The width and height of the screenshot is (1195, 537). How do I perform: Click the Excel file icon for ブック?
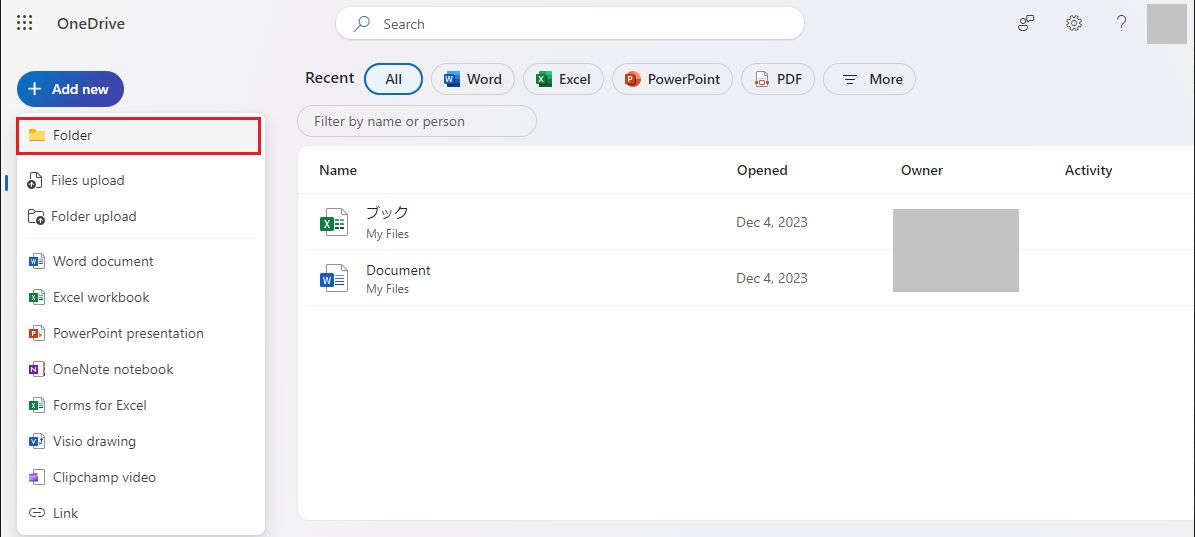pyautogui.click(x=334, y=222)
